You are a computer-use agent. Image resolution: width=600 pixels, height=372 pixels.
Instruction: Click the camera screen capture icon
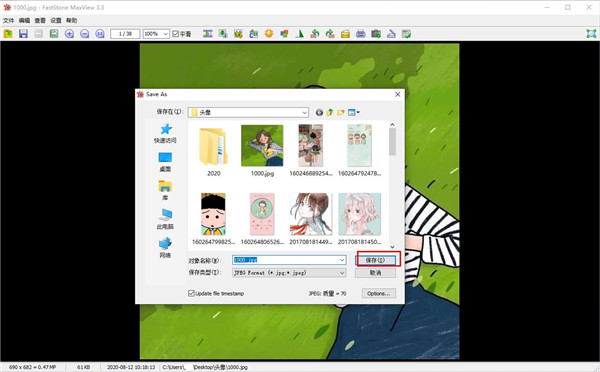coord(376,34)
